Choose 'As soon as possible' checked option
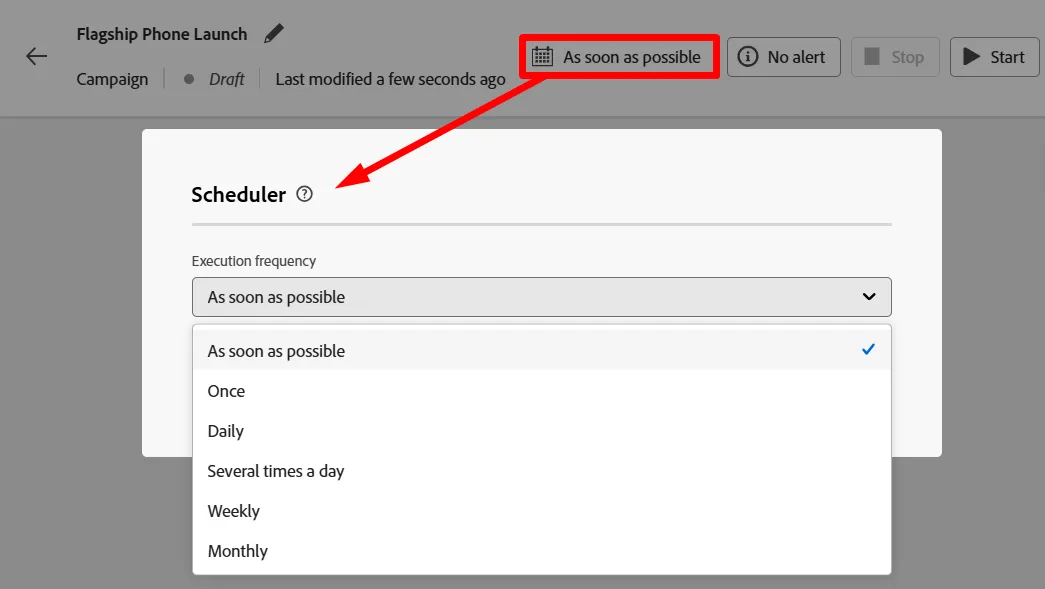 point(541,350)
